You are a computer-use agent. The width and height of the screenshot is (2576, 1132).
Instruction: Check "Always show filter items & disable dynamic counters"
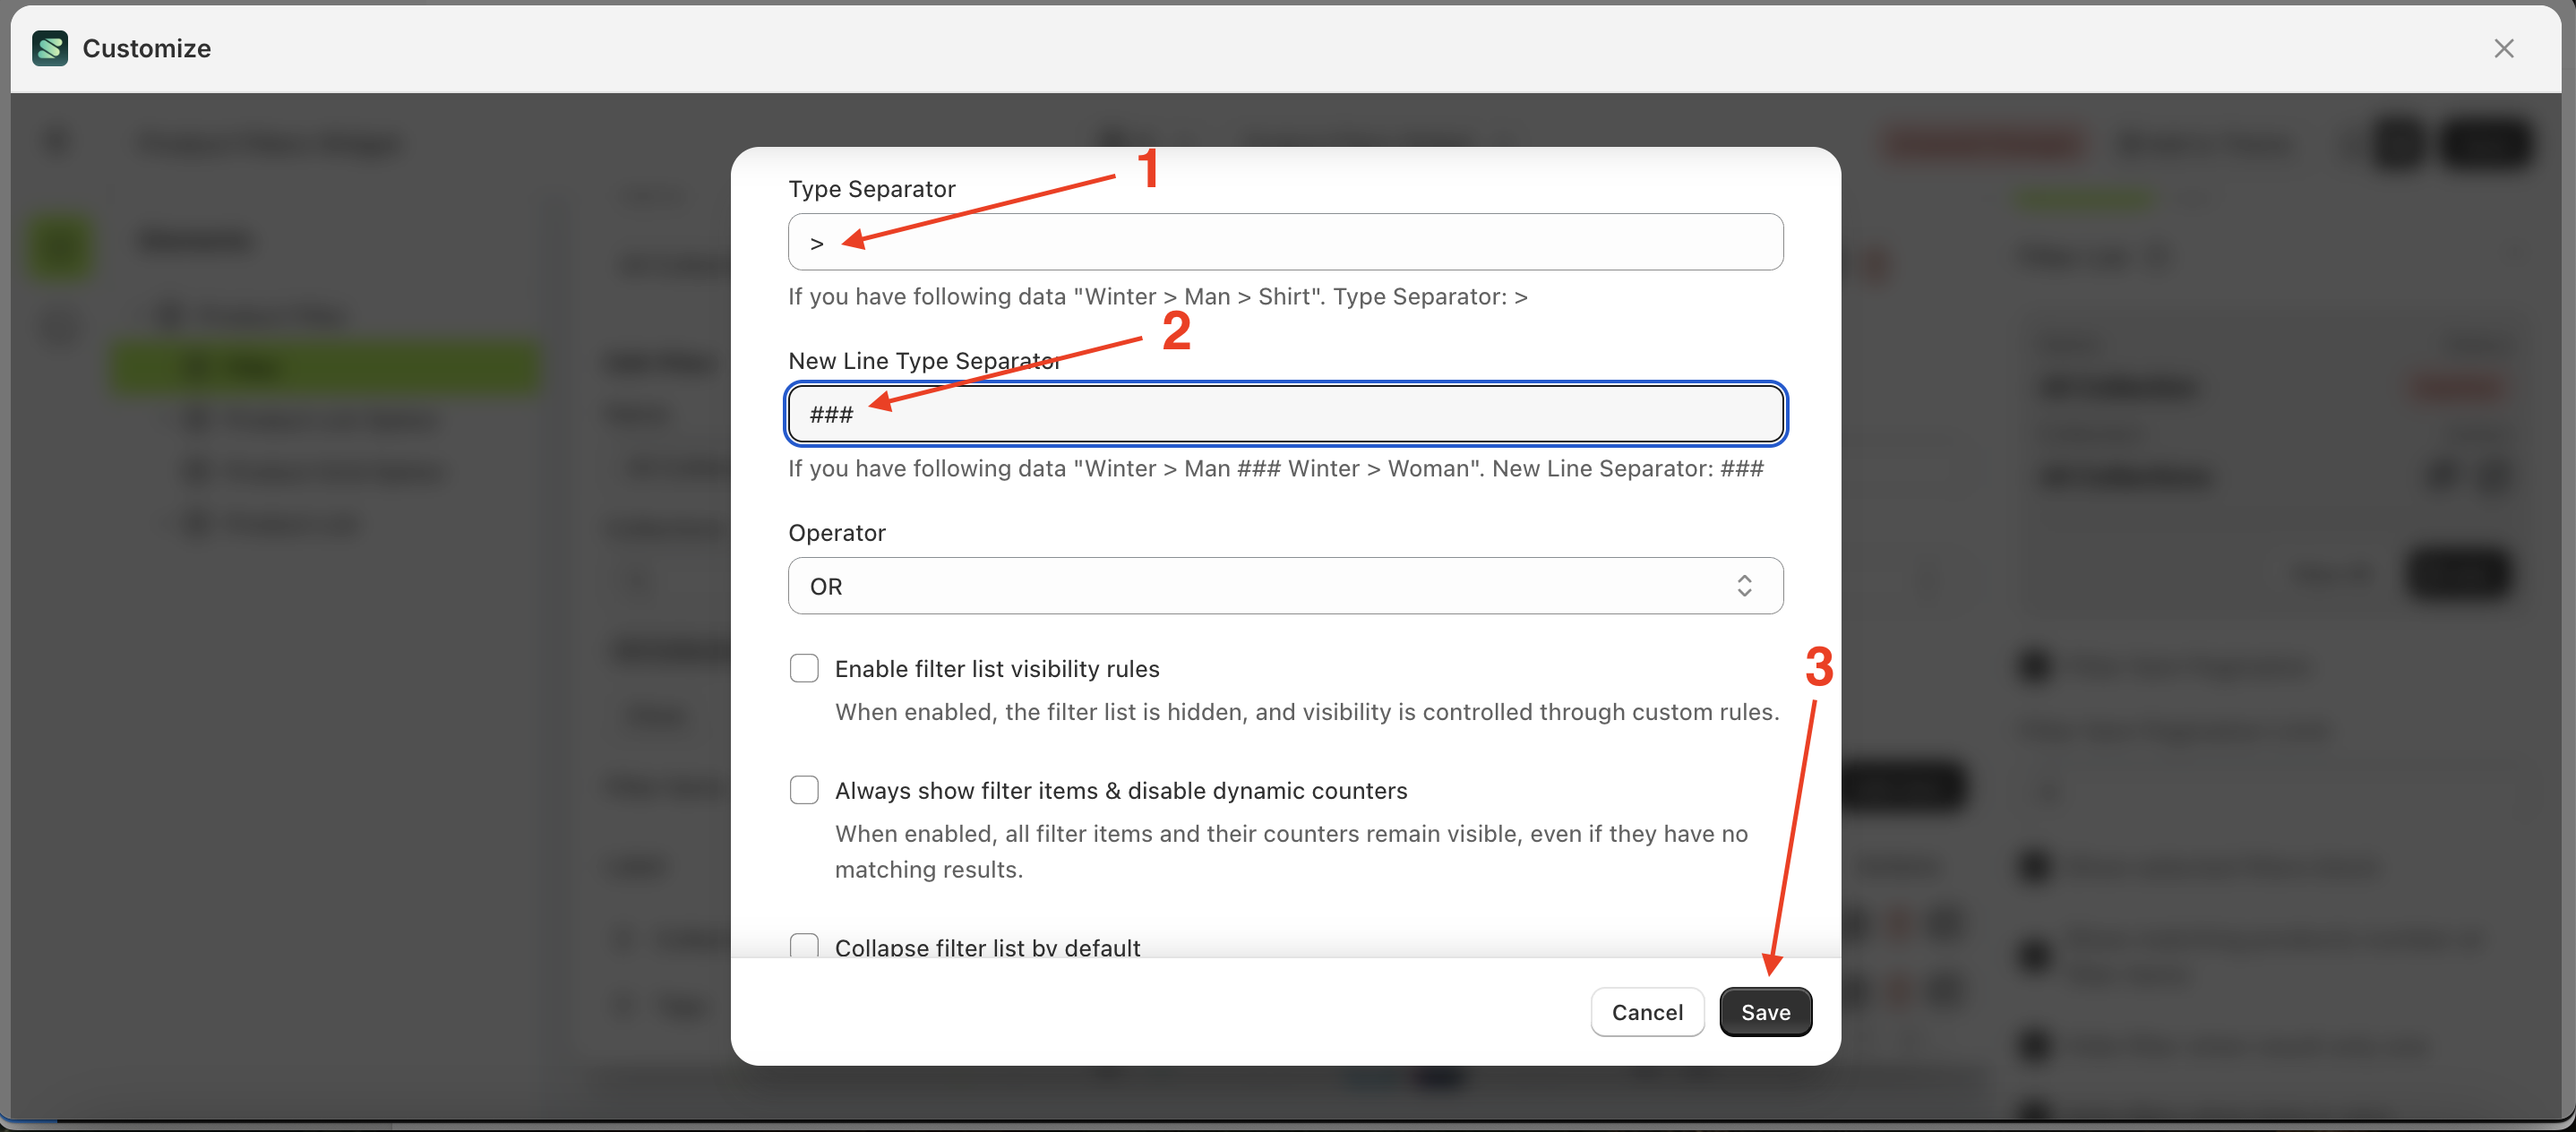coord(805,790)
